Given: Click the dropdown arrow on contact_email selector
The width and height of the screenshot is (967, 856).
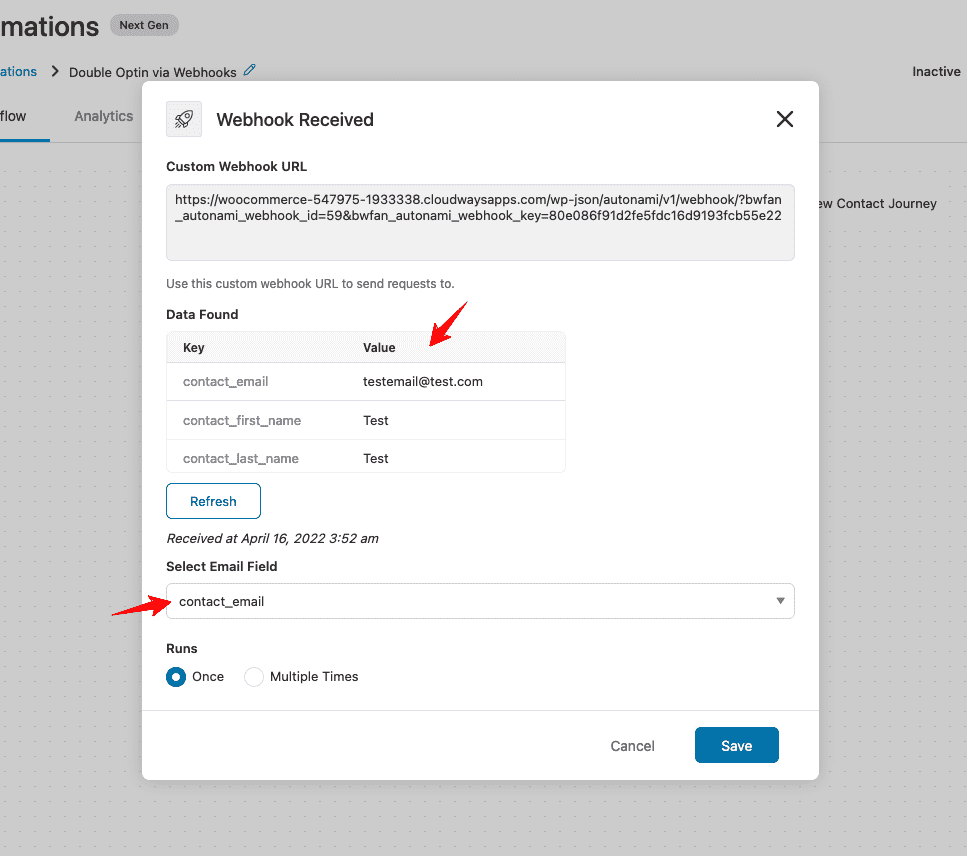Looking at the screenshot, I should (780, 601).
